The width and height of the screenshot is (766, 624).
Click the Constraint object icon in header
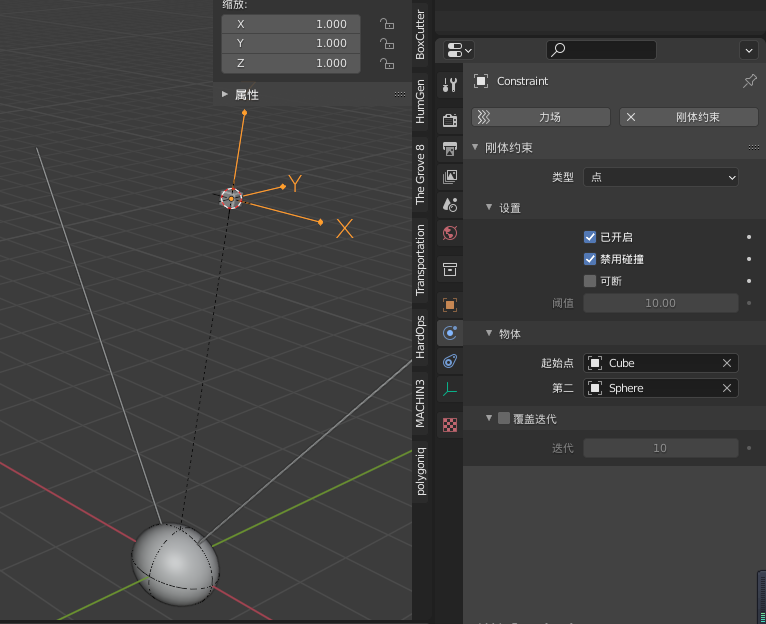(x=481, y=81)
